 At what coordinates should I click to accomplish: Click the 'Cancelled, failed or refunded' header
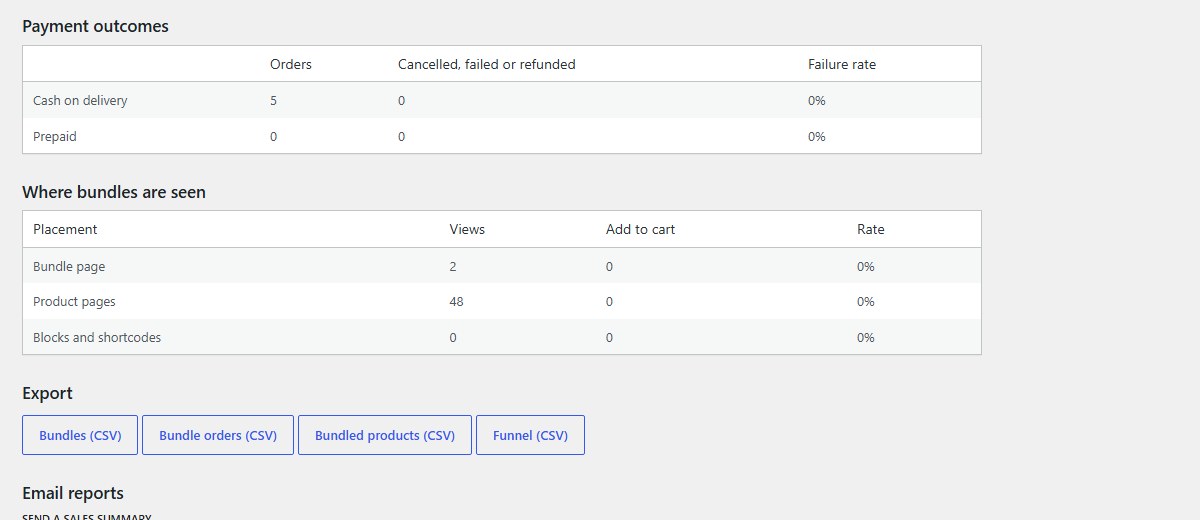click(487, 64)
